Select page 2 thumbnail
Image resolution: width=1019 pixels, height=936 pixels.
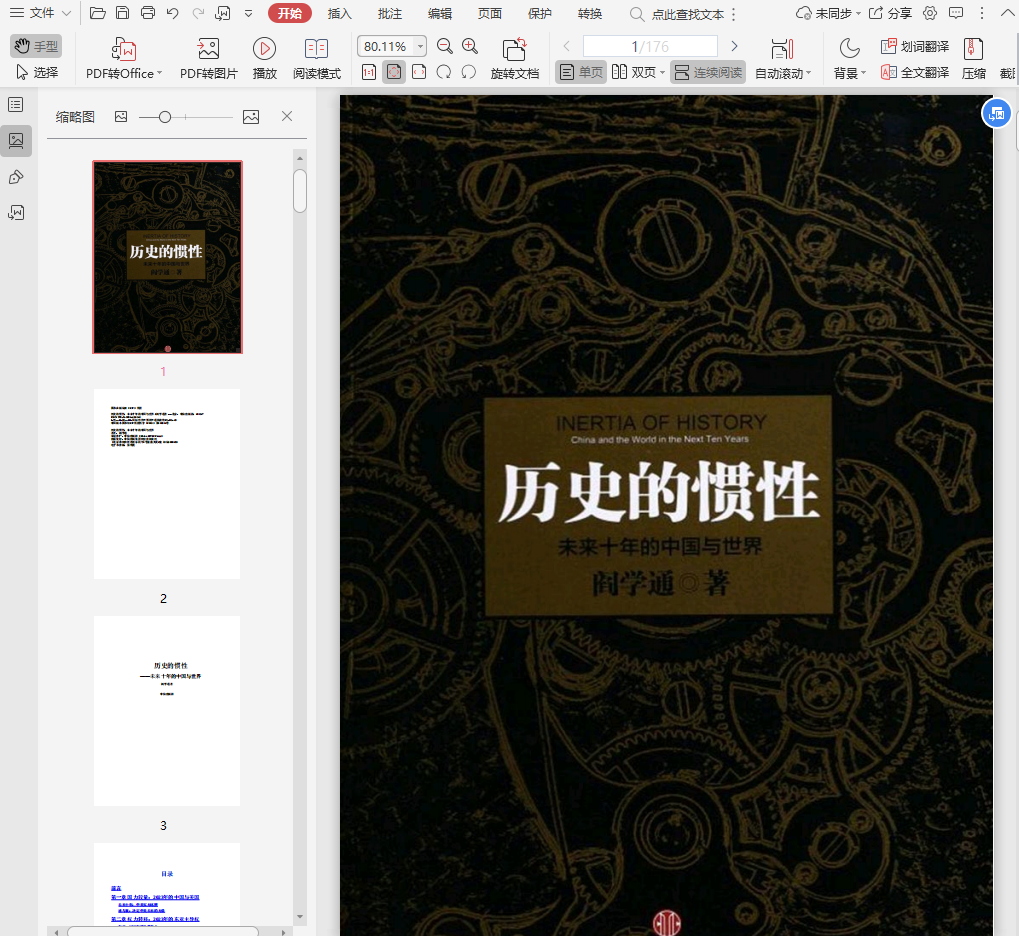click(x=167, y=484)
